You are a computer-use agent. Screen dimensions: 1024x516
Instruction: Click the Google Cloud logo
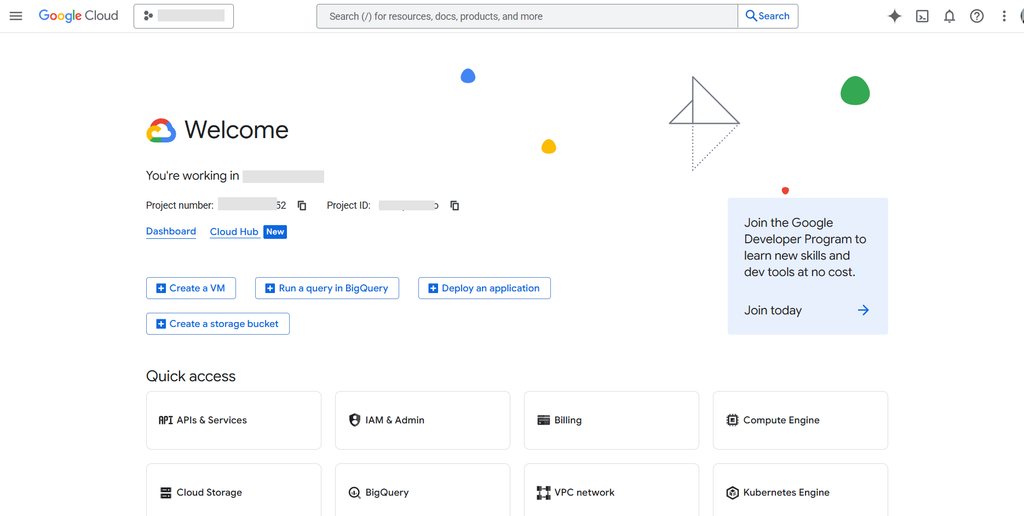78,16
